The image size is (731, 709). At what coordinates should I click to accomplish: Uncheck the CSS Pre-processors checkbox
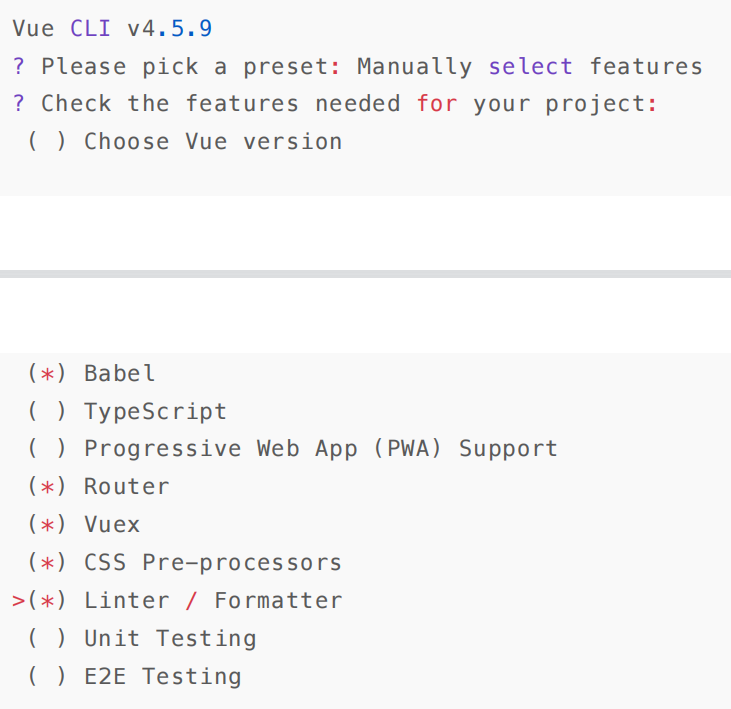[48, 563]
